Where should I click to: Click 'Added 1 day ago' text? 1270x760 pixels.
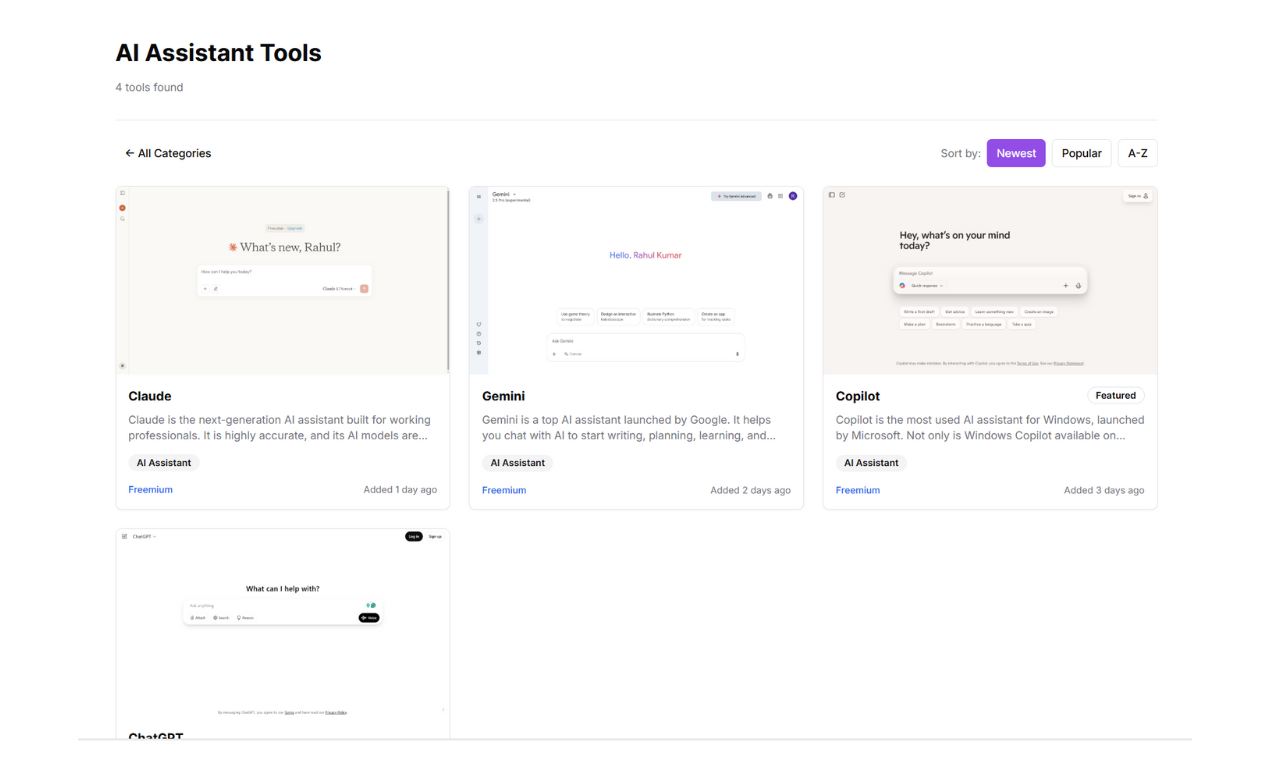coord(400,490)
